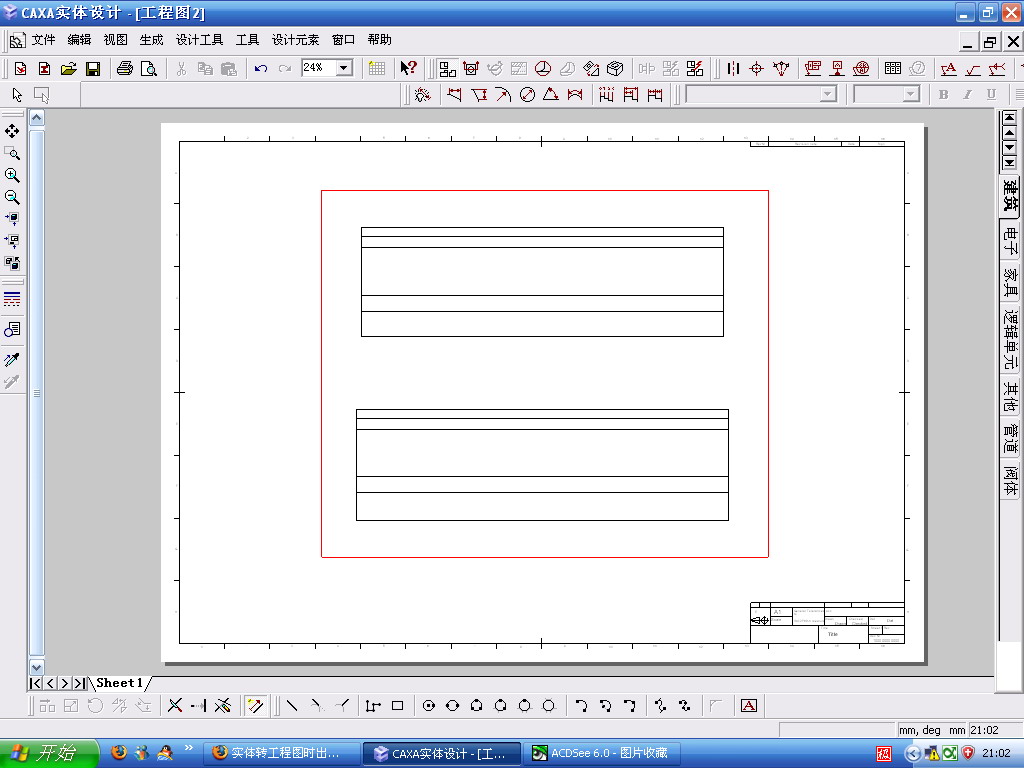
Task: Select the rectangle drawing tool
Action: [x=397, y=705]
